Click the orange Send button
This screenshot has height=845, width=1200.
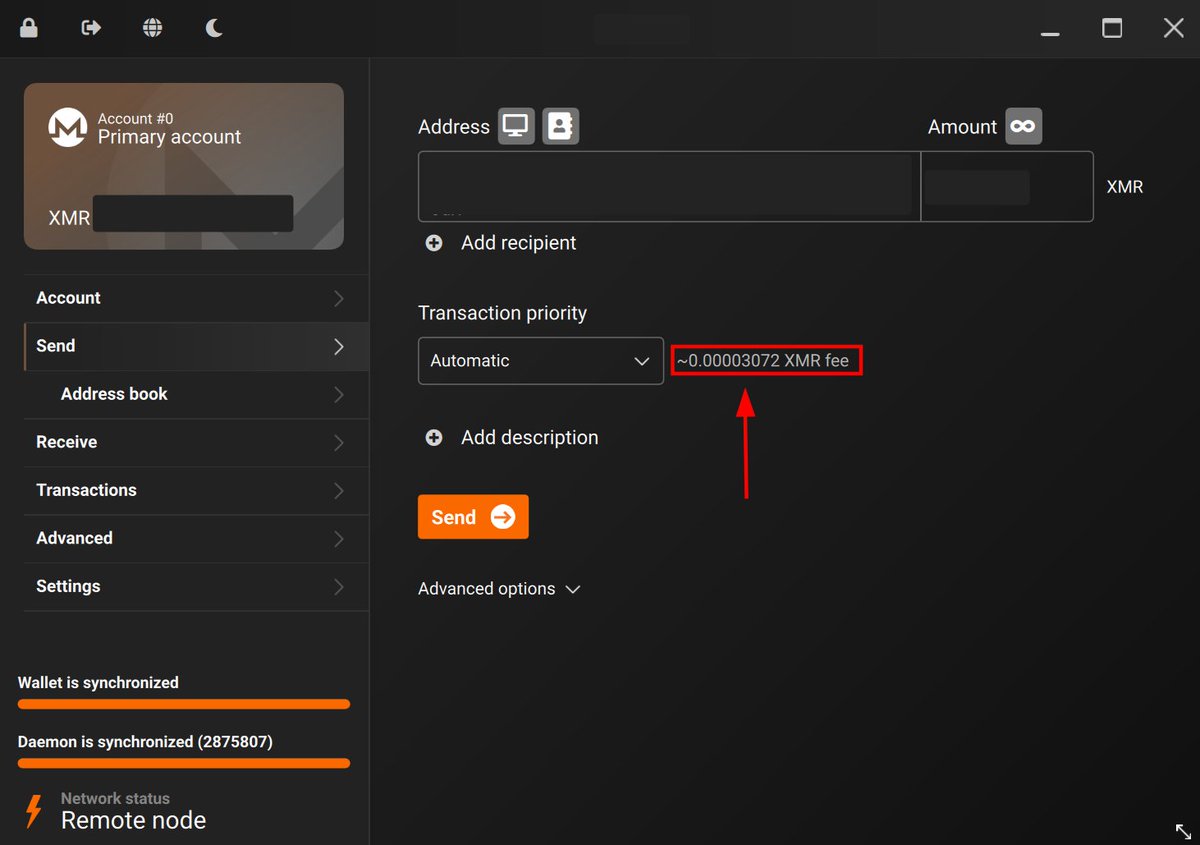[x=473, y=517]
